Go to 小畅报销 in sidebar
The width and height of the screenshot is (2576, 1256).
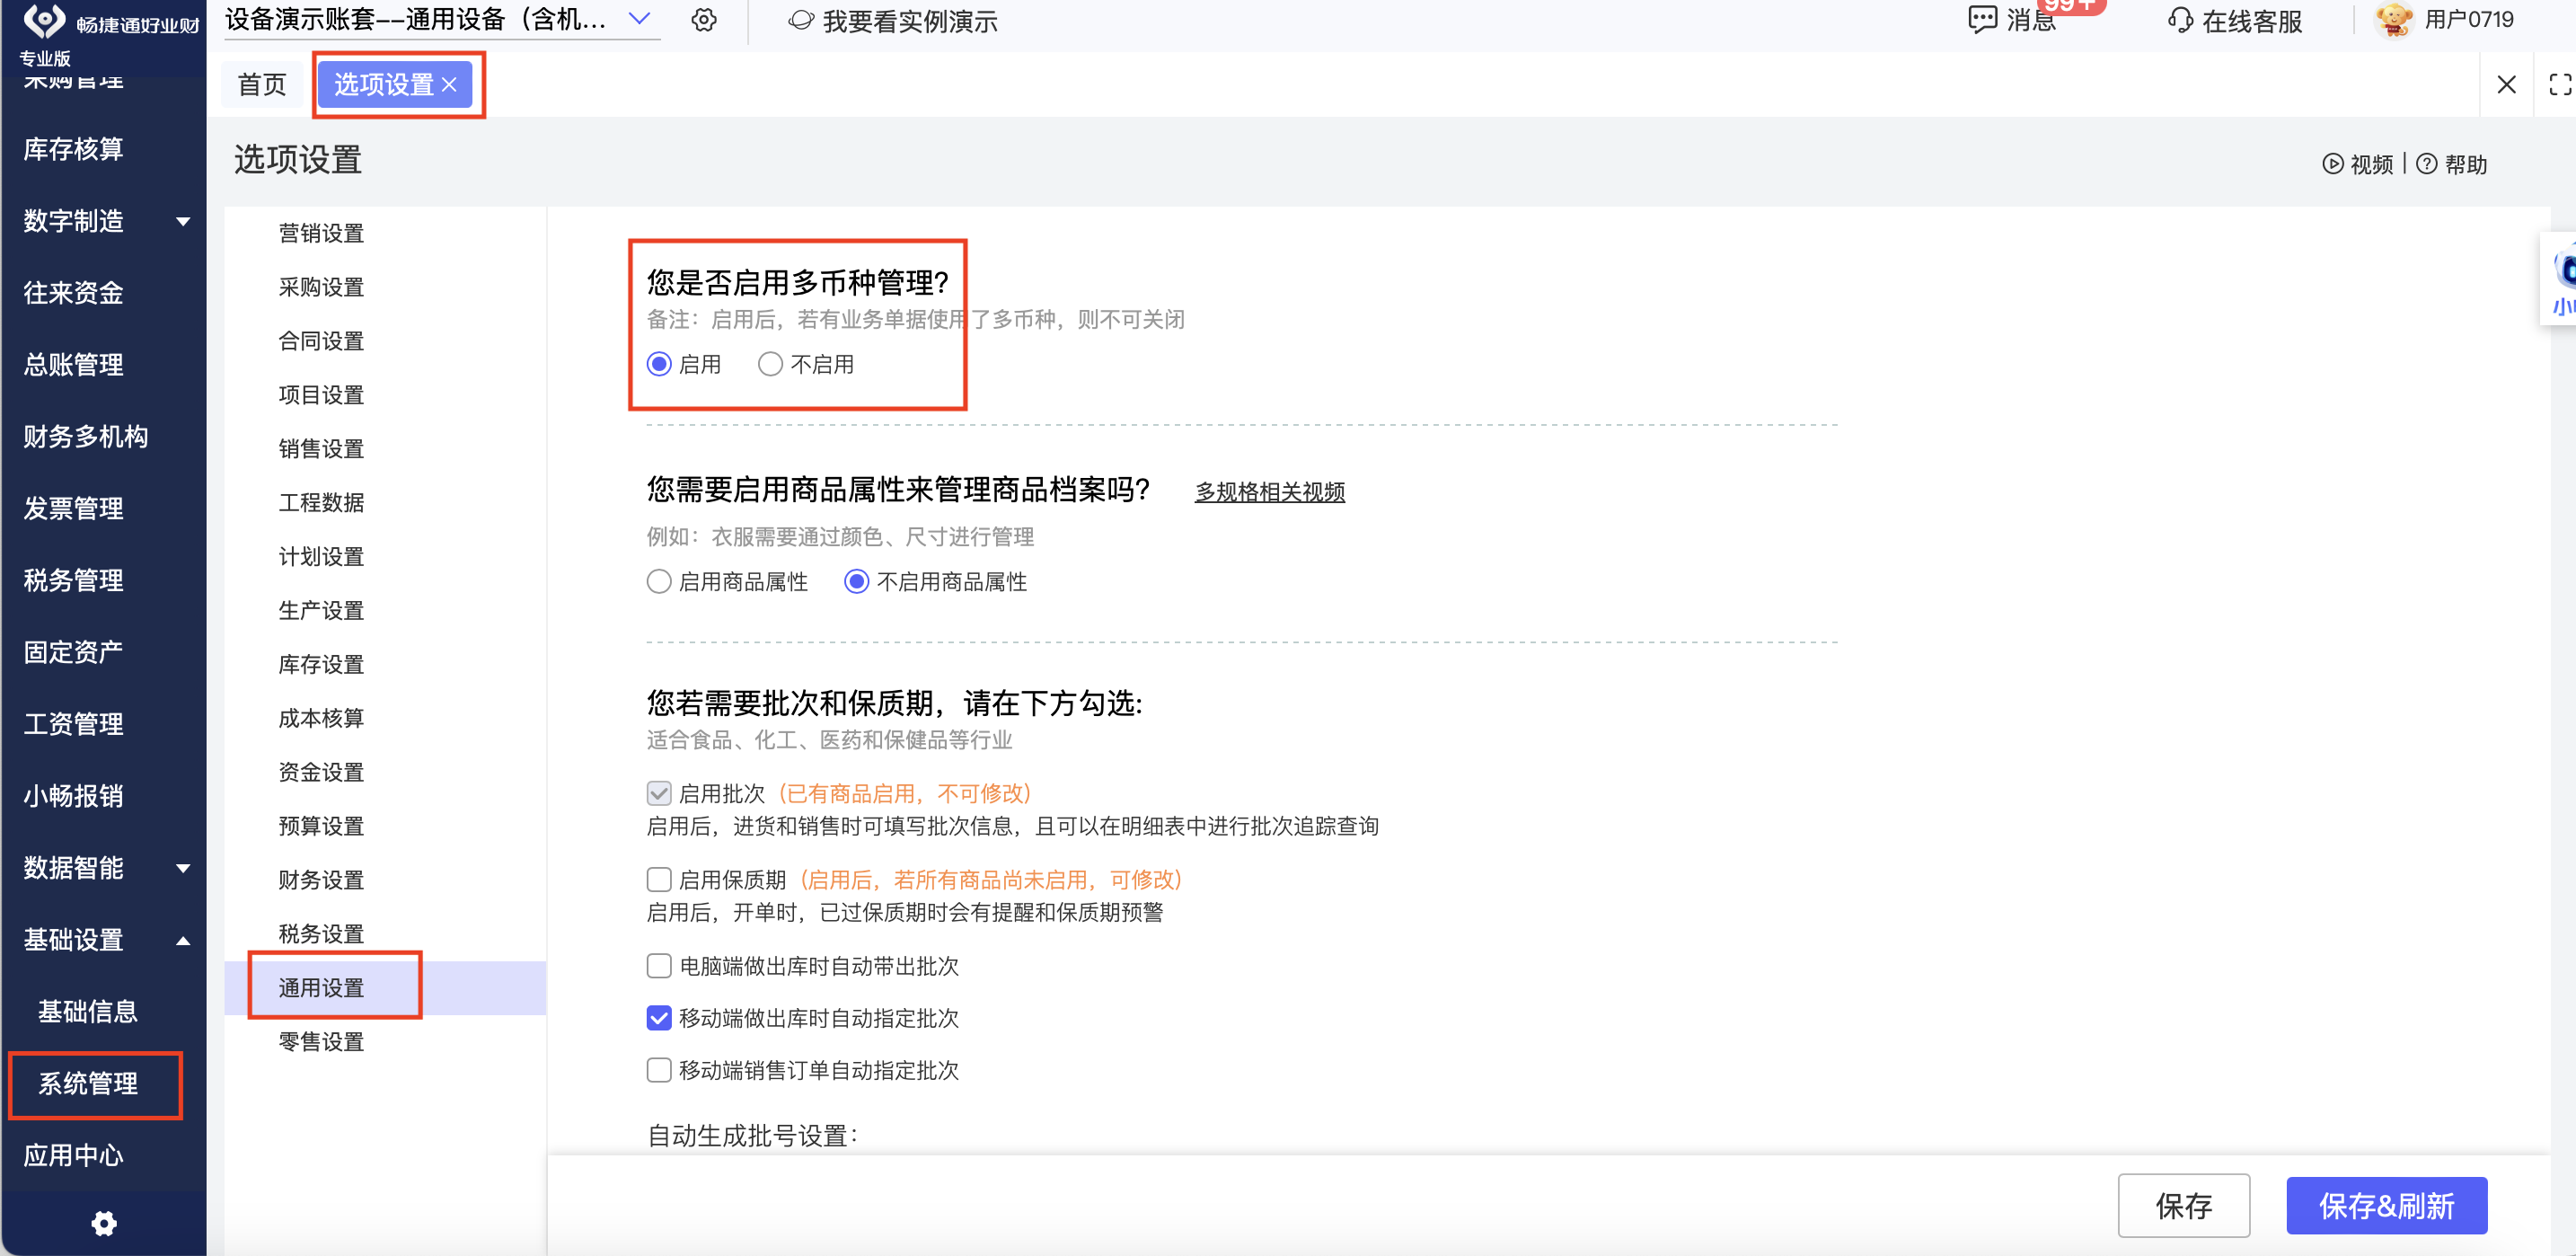tap(74, 797)
